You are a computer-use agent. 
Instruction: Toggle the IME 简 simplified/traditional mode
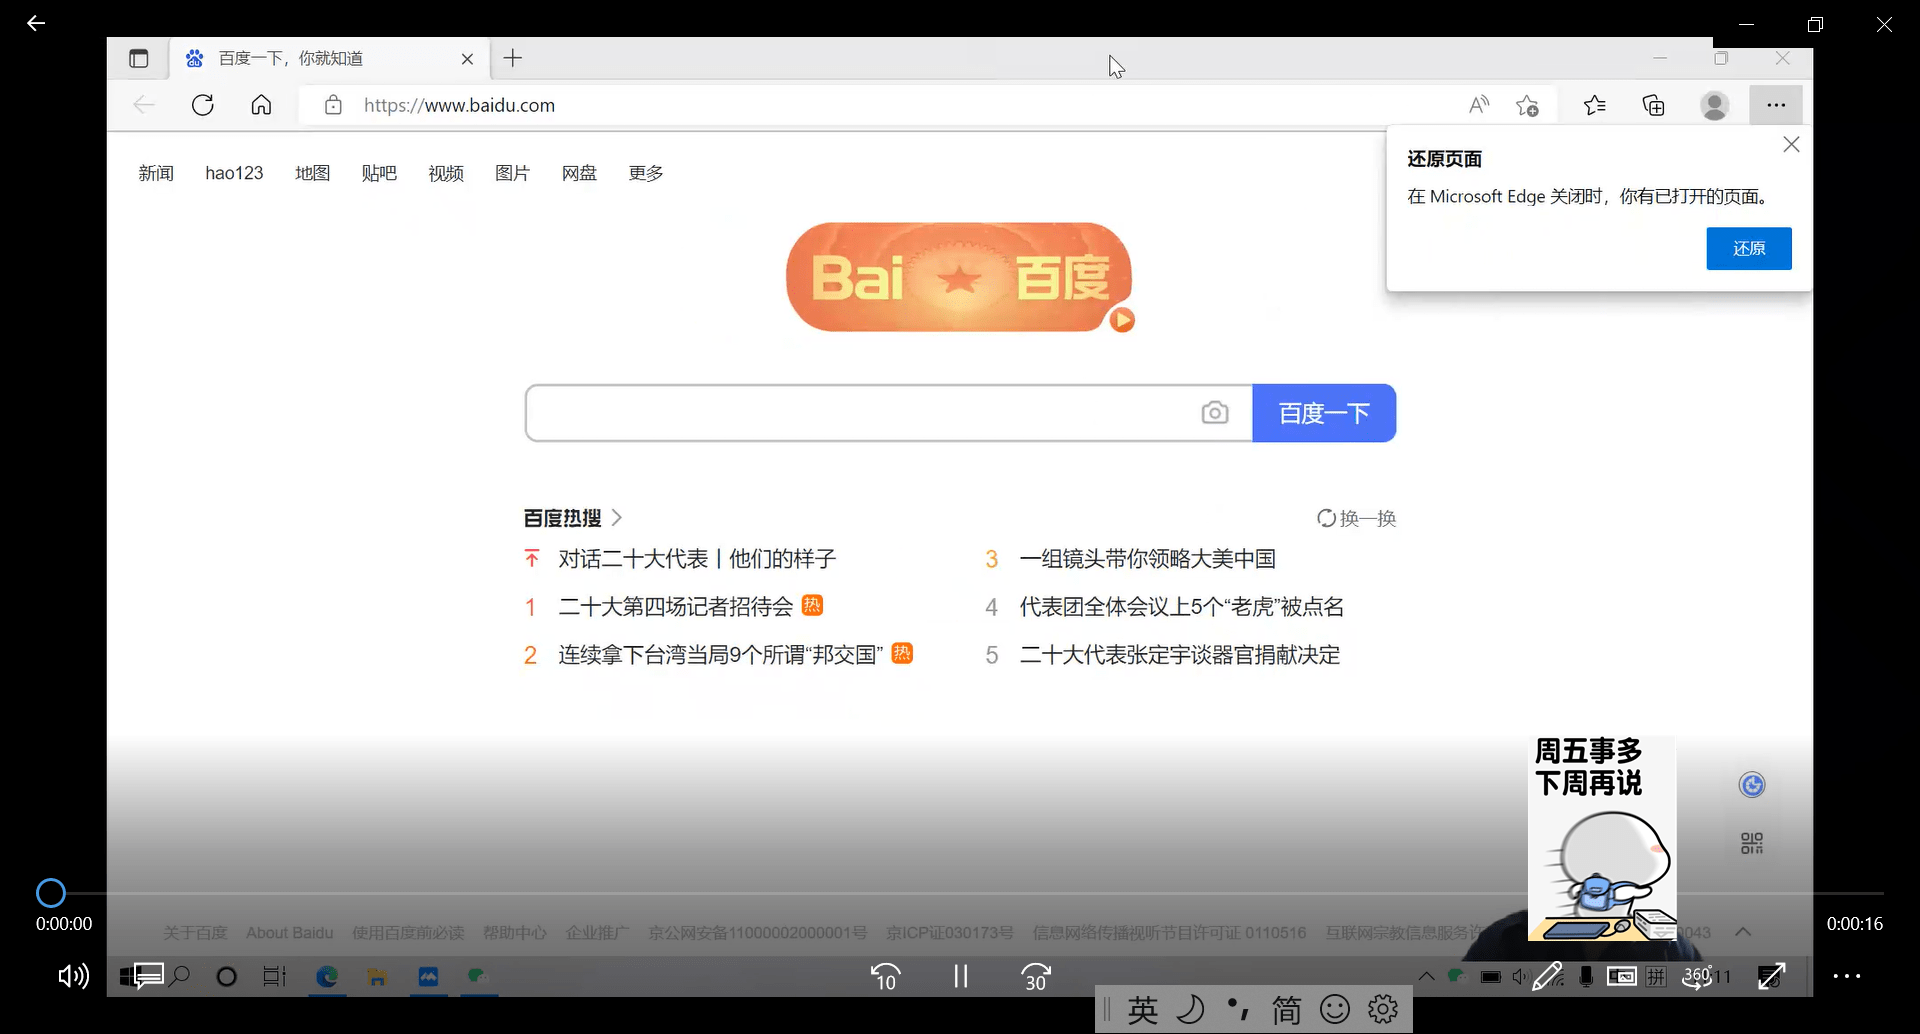(x=1287, y=1010)
